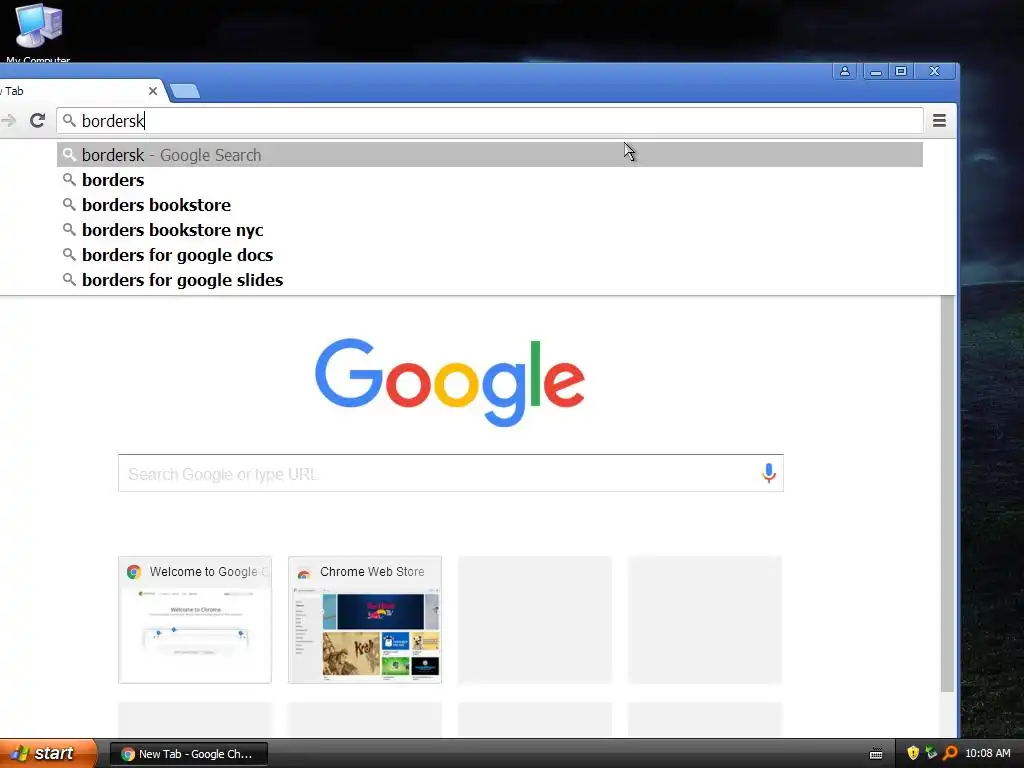Click the security shield tray icon

[913, 753]
